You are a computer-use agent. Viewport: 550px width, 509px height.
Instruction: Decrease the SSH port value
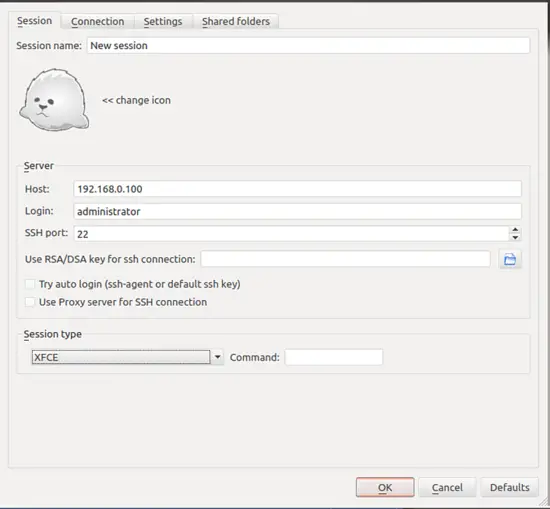click(515, 237)
